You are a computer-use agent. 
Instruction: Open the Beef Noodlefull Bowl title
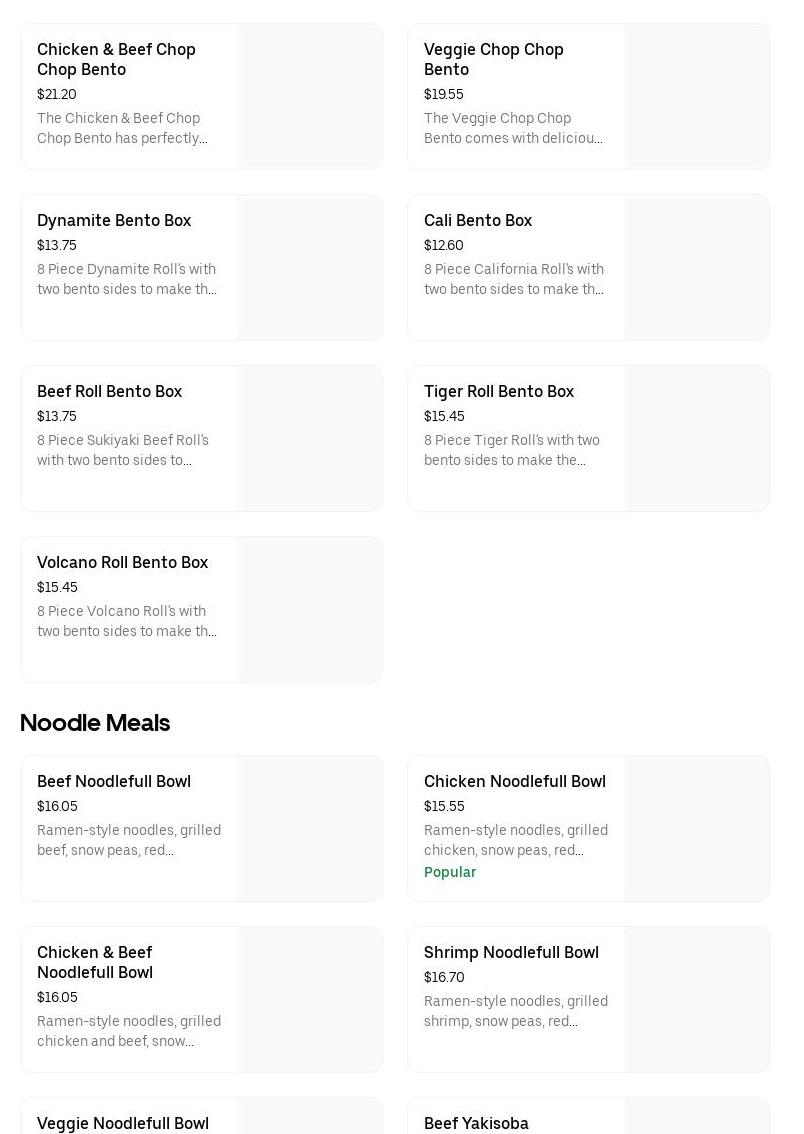click(x=113, y=781)
